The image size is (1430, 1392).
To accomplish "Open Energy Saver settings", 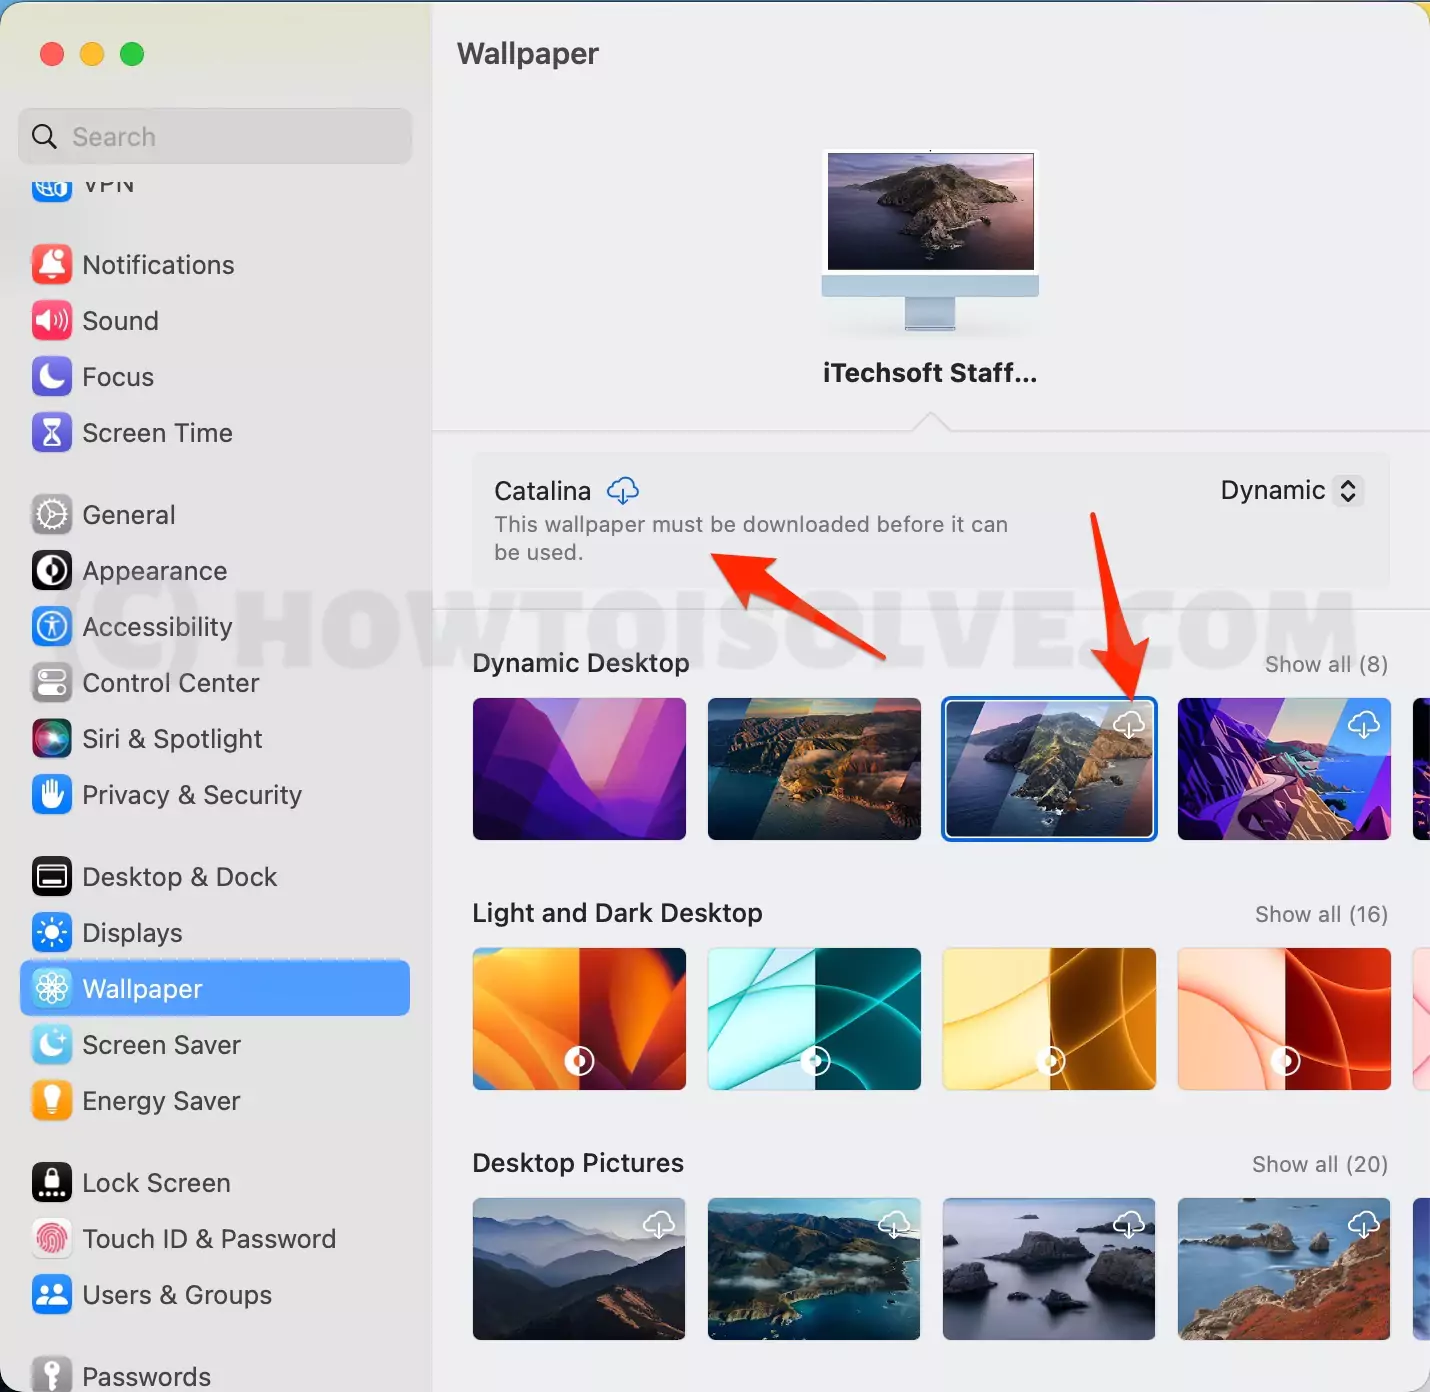I will [215, 1101].
